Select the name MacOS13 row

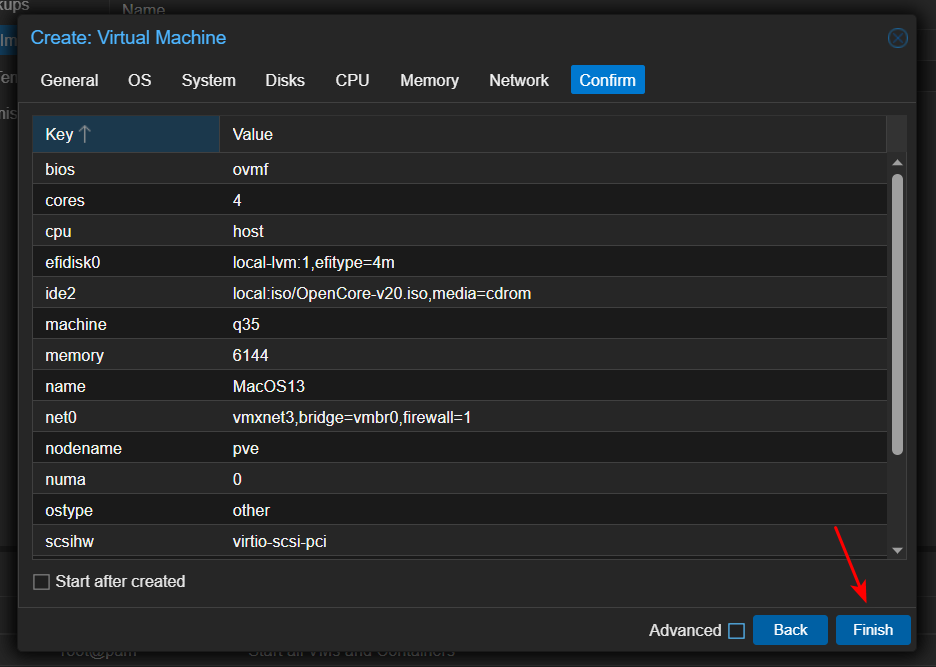460,386
